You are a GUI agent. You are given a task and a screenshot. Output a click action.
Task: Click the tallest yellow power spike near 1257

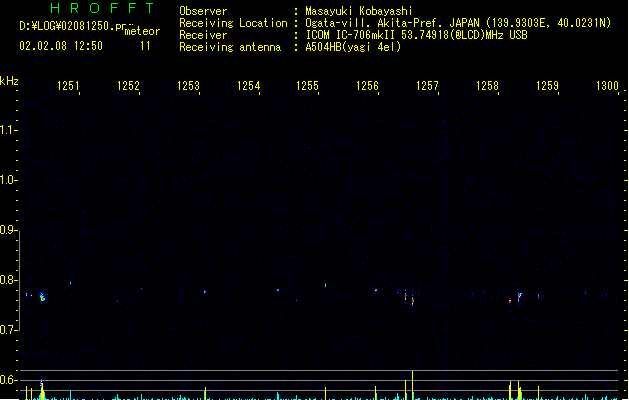coord(412,385)
